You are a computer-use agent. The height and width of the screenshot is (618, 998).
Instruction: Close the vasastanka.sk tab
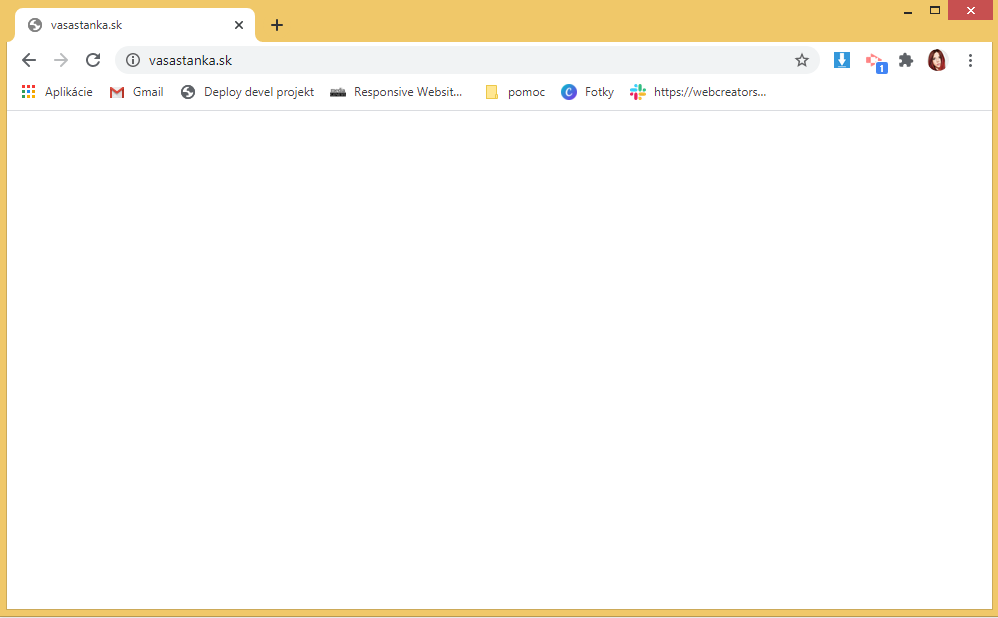pos(239,25)
